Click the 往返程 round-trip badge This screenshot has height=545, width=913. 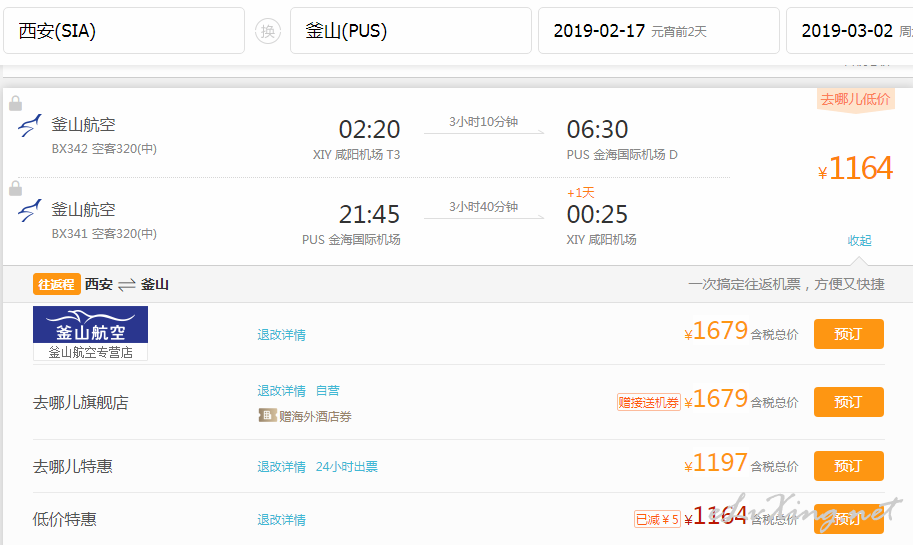tap(56, 284)
